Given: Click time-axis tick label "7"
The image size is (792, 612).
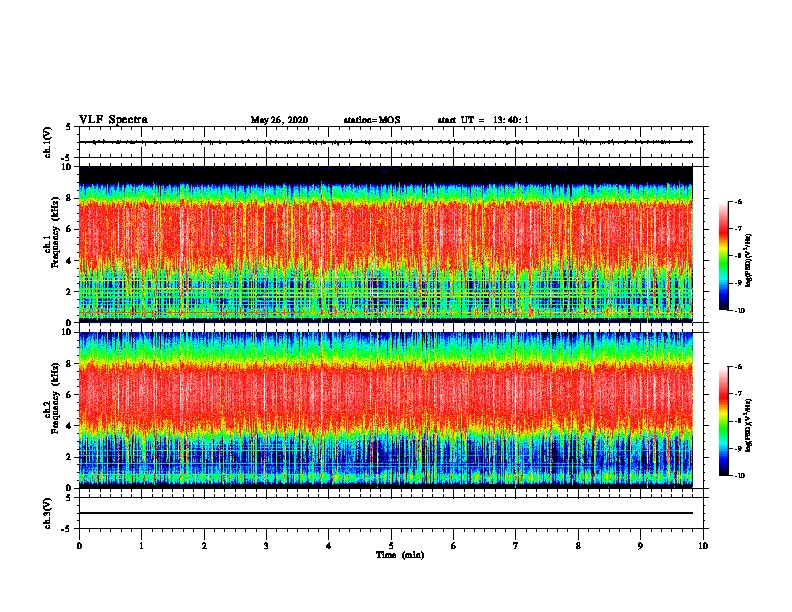Looking at the screenshot, I should click(x=516, y=546).
